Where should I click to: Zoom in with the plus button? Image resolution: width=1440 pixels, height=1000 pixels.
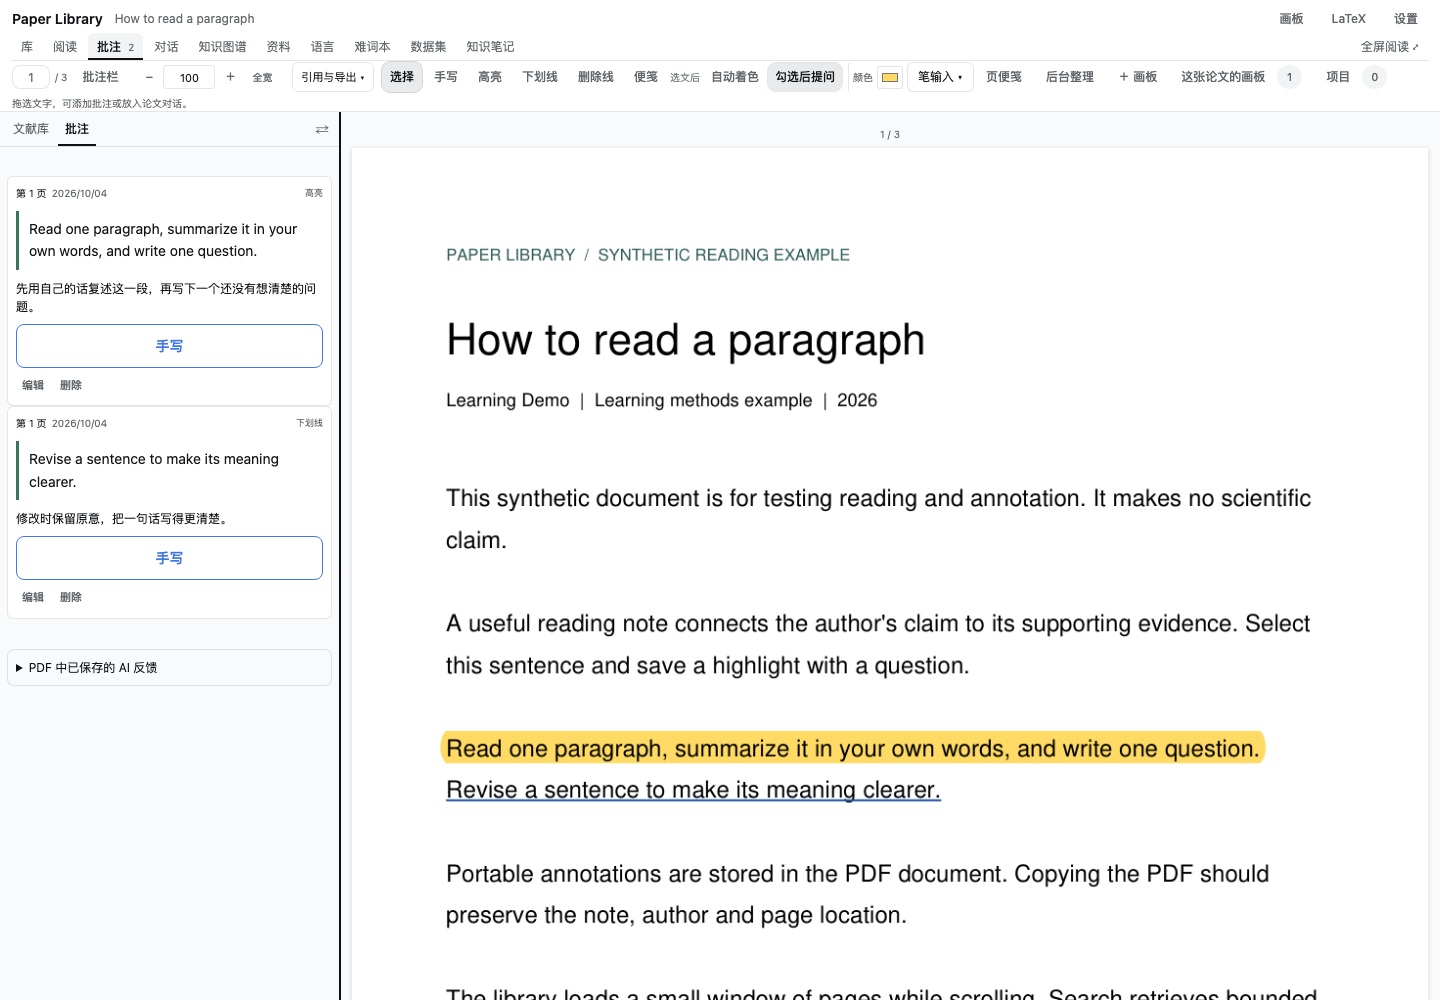230,77
